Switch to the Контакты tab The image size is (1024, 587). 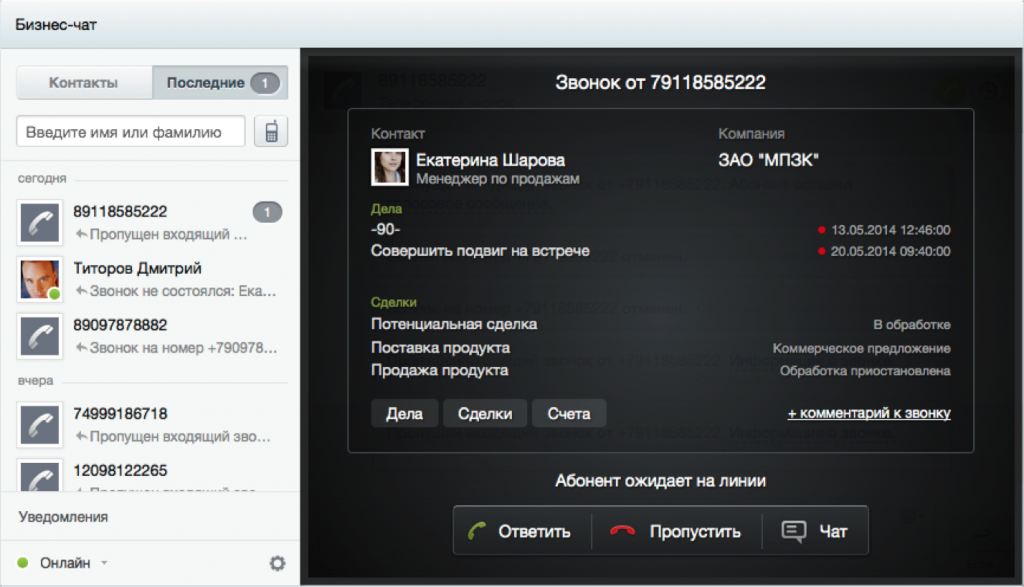[84, 83]
